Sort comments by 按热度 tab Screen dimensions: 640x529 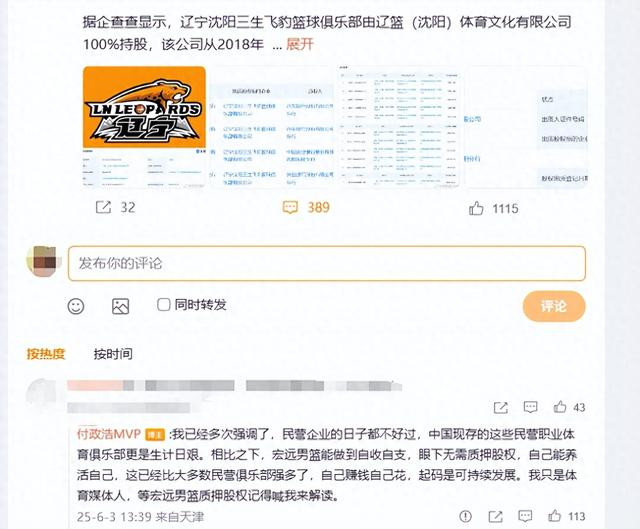tap(46, 353)
